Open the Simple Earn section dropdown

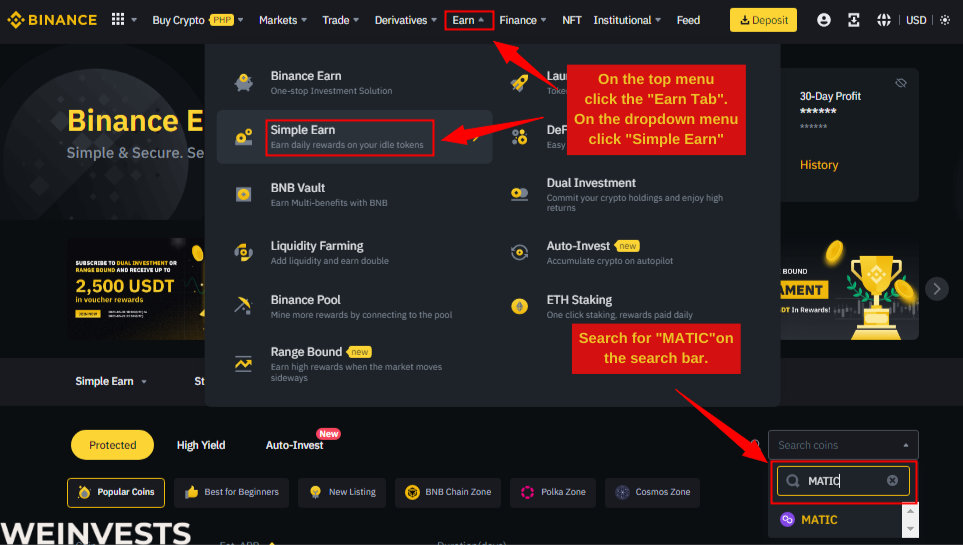(x=111, y=381)
